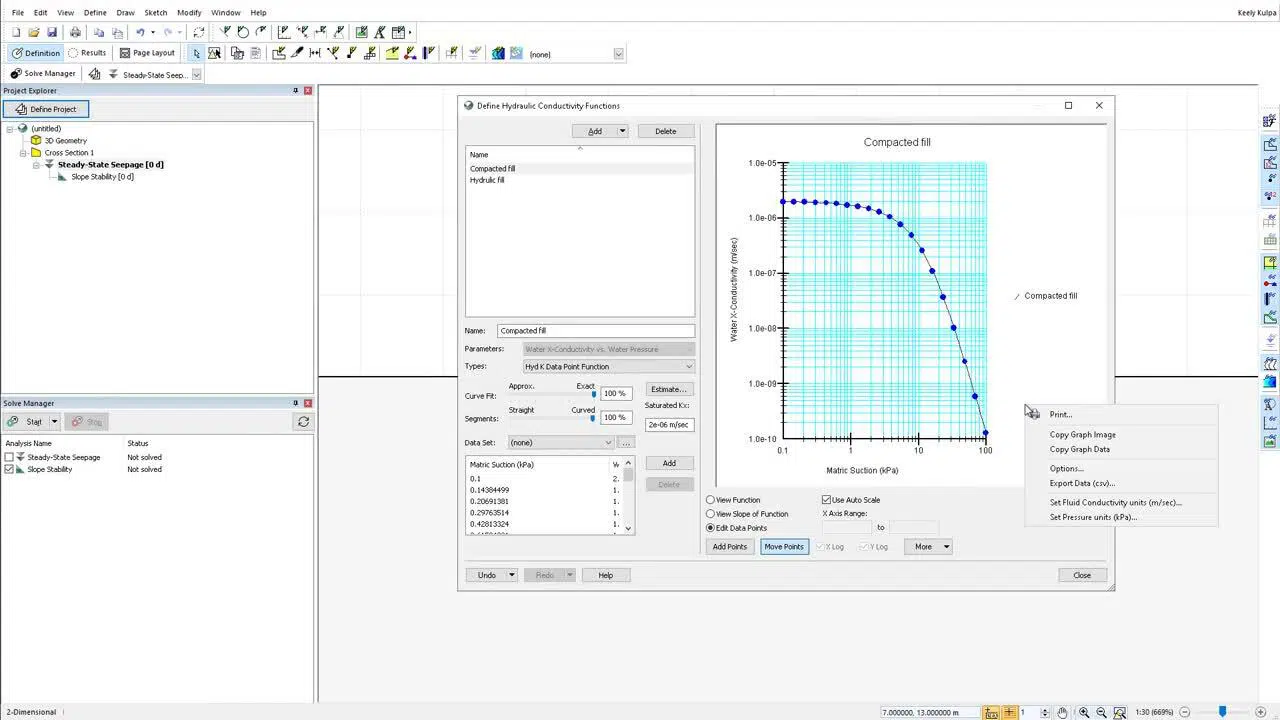1280x720 pixels.
Task: Click the Print icon in the top toolbar
Action: coord(74,32)
